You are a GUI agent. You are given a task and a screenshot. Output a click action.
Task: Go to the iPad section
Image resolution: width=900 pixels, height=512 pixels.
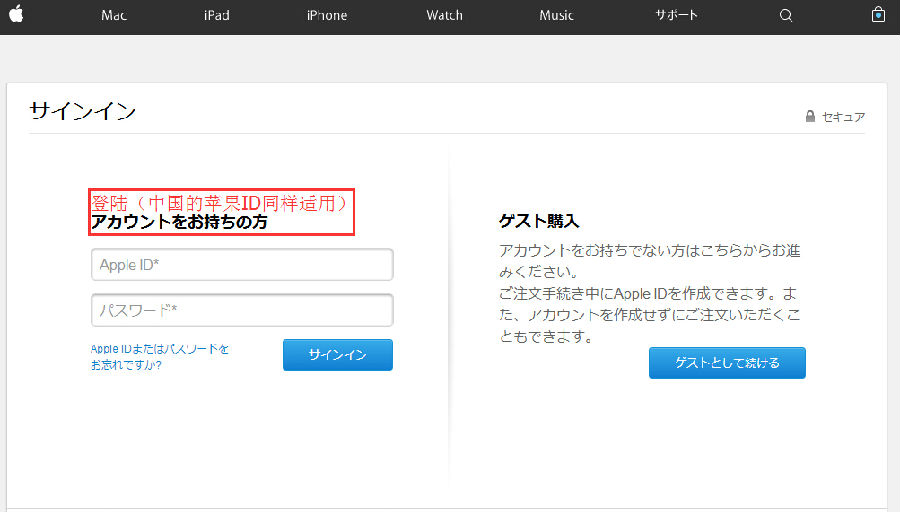[x=218, y=15]
